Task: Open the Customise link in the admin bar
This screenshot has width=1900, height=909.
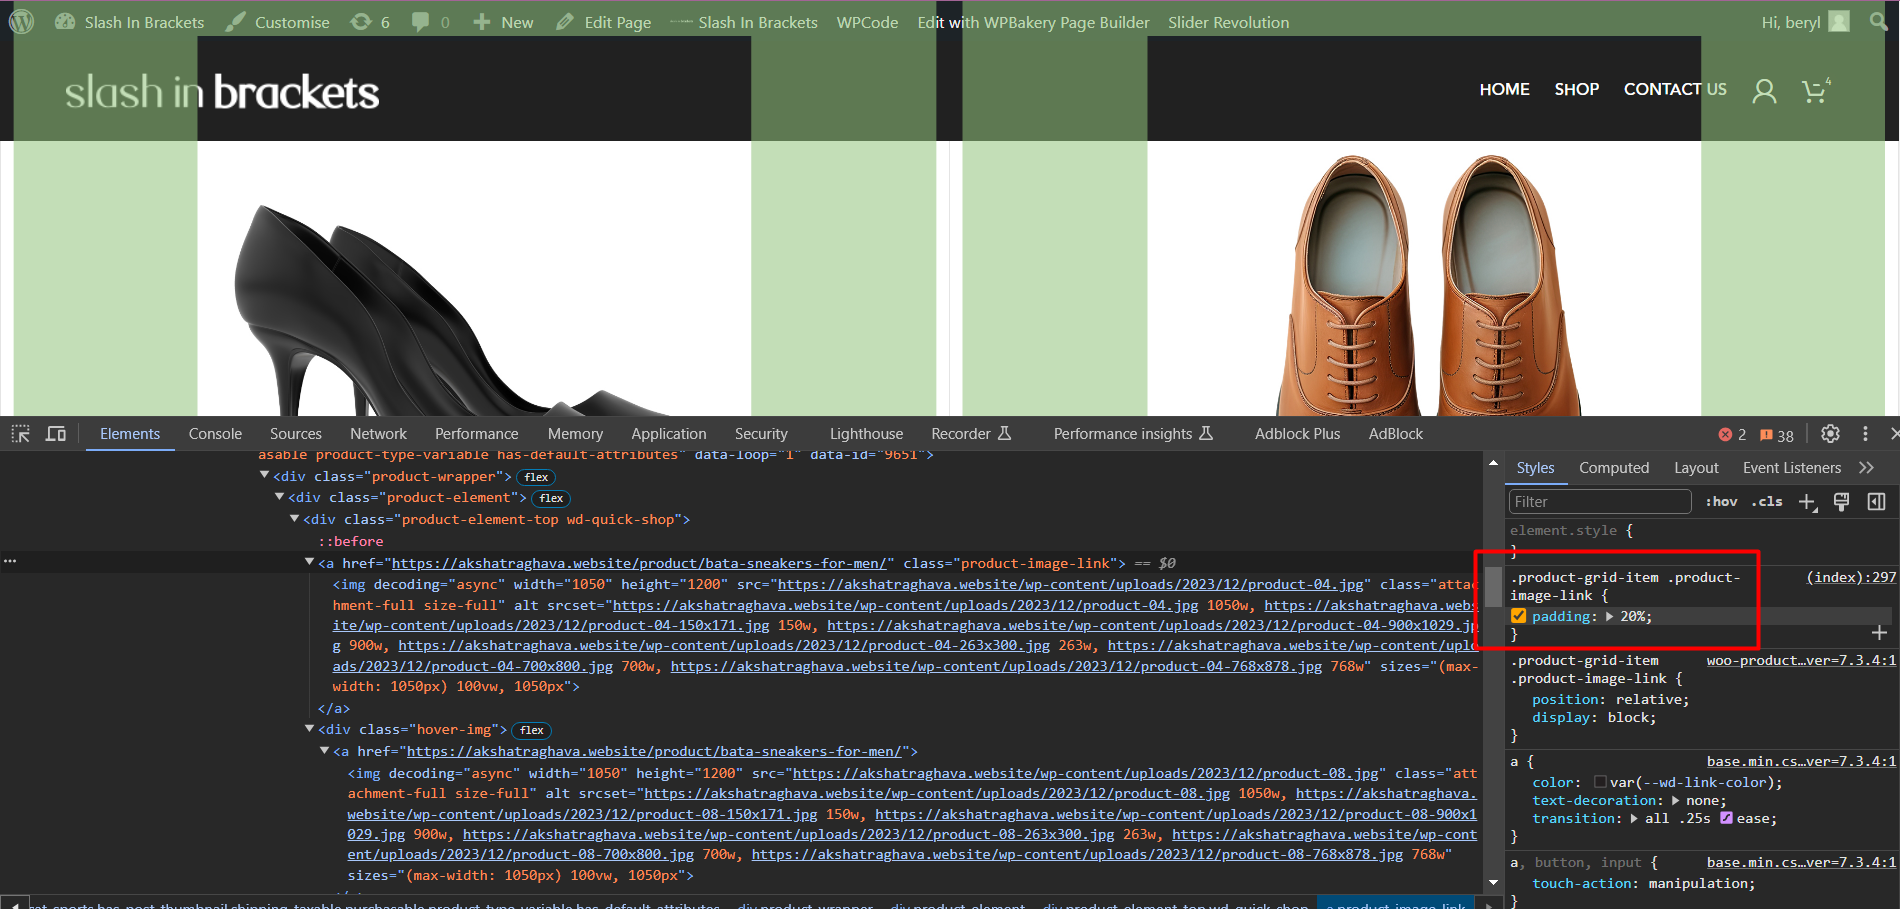Action: click(277, 22)
